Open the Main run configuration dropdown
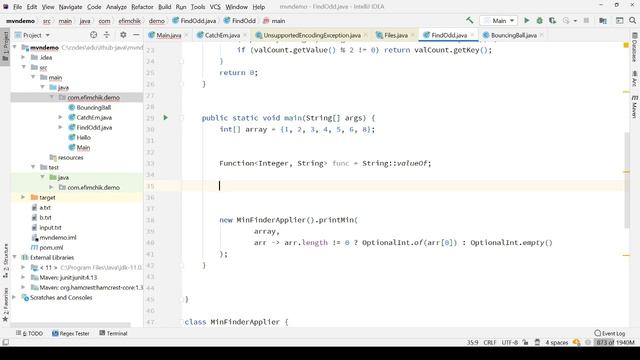Viewport: 640px width, 360px height. click(x=499, y=20)
